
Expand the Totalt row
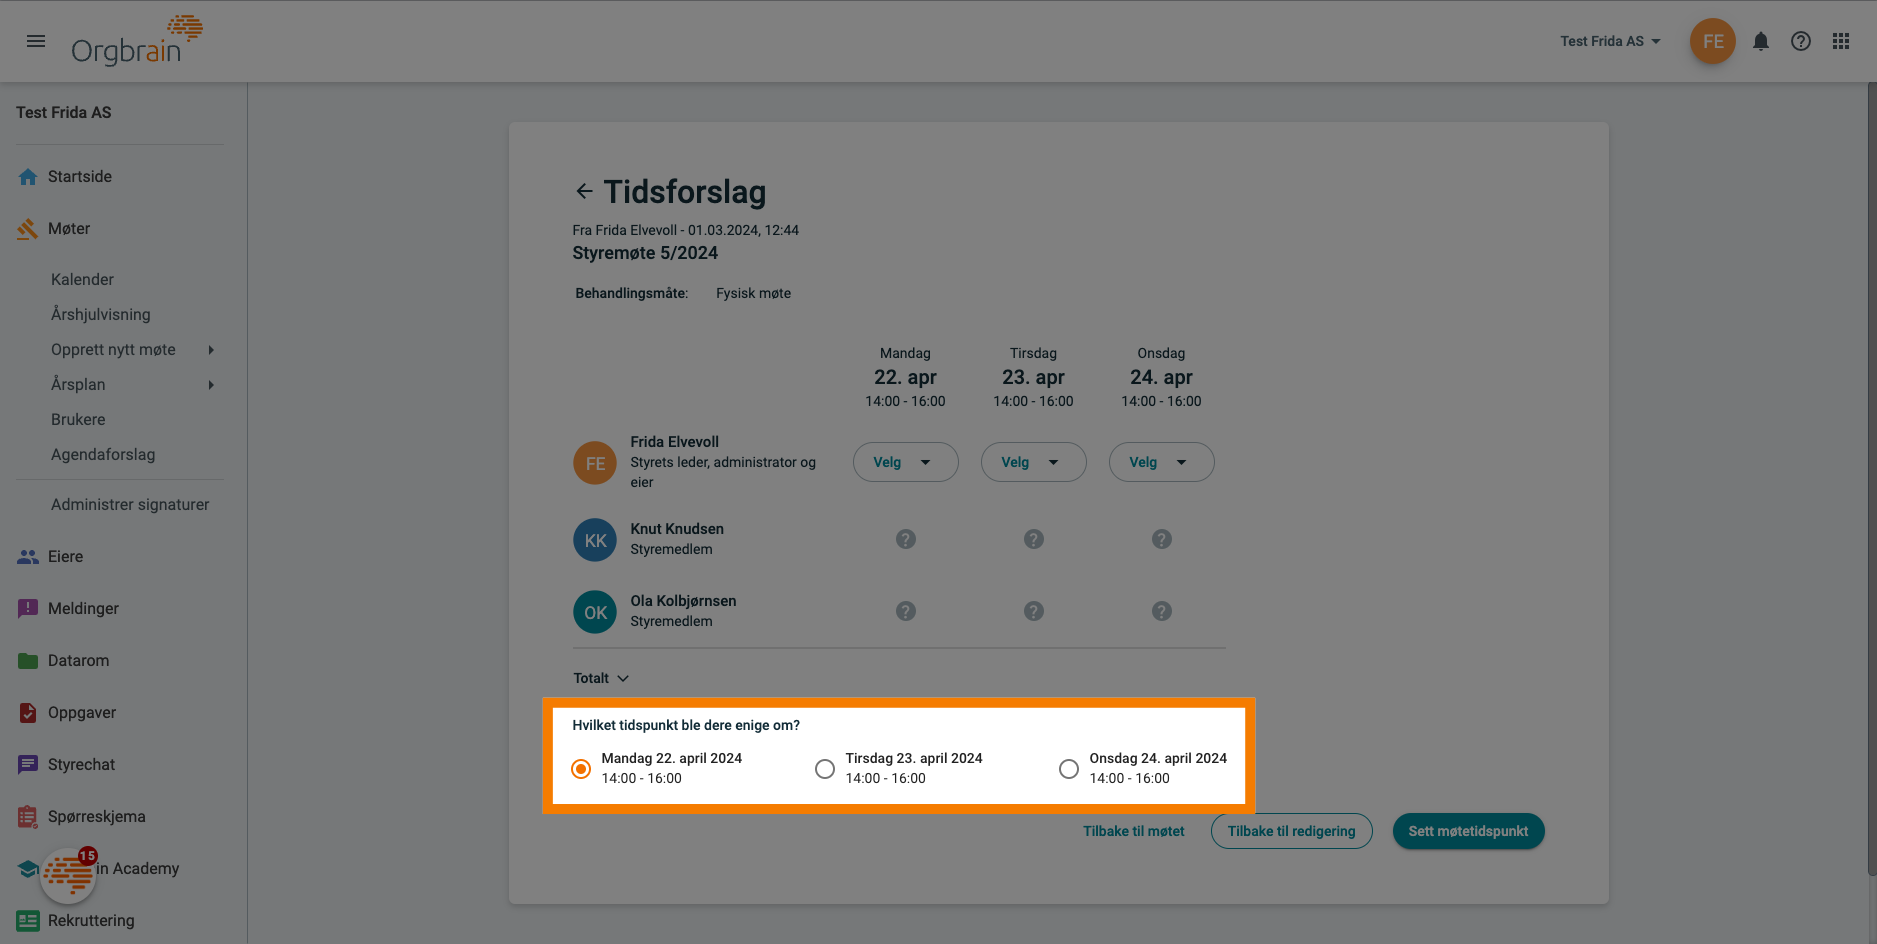(601, 678)
